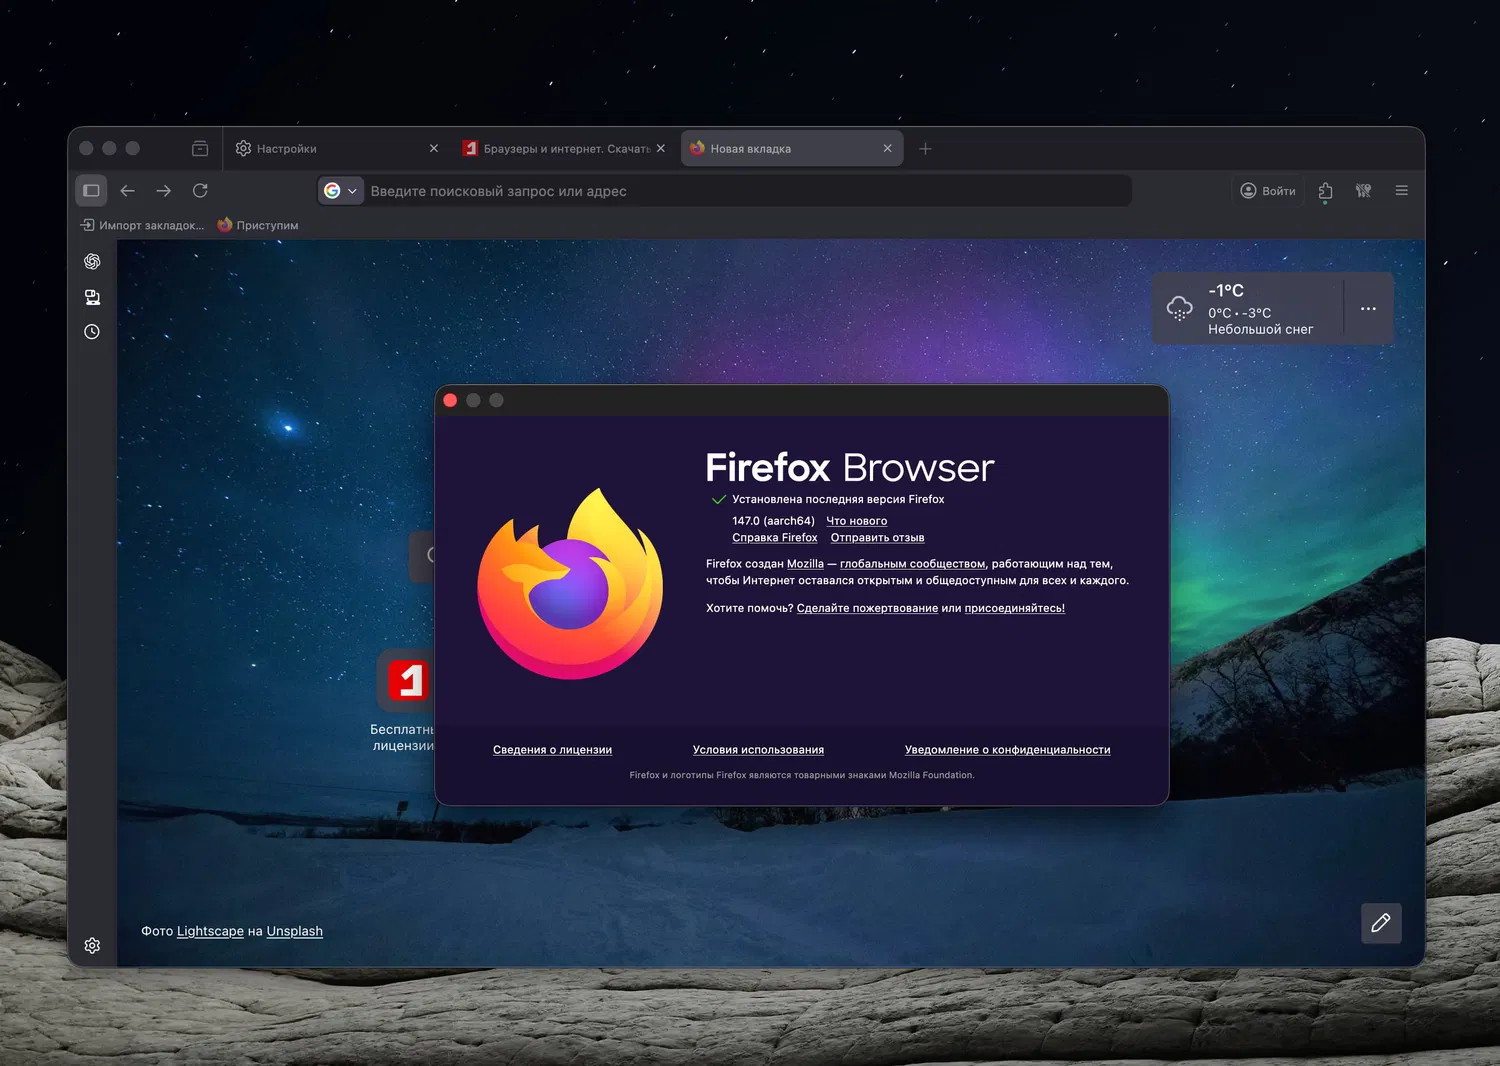
Task: Close the Браузеры и интернет tab
Action: pyautogui.click(x=660, y=148)
